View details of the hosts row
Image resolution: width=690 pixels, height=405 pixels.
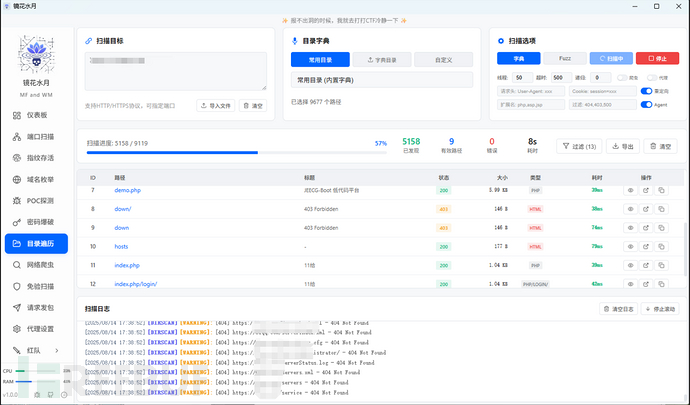(x=630, y=247)
